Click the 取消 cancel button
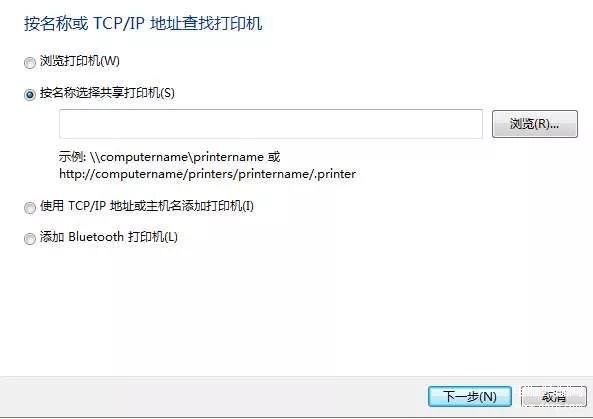Image resolution: width=593 pixels, height=419 pixels. coord(554,396)
